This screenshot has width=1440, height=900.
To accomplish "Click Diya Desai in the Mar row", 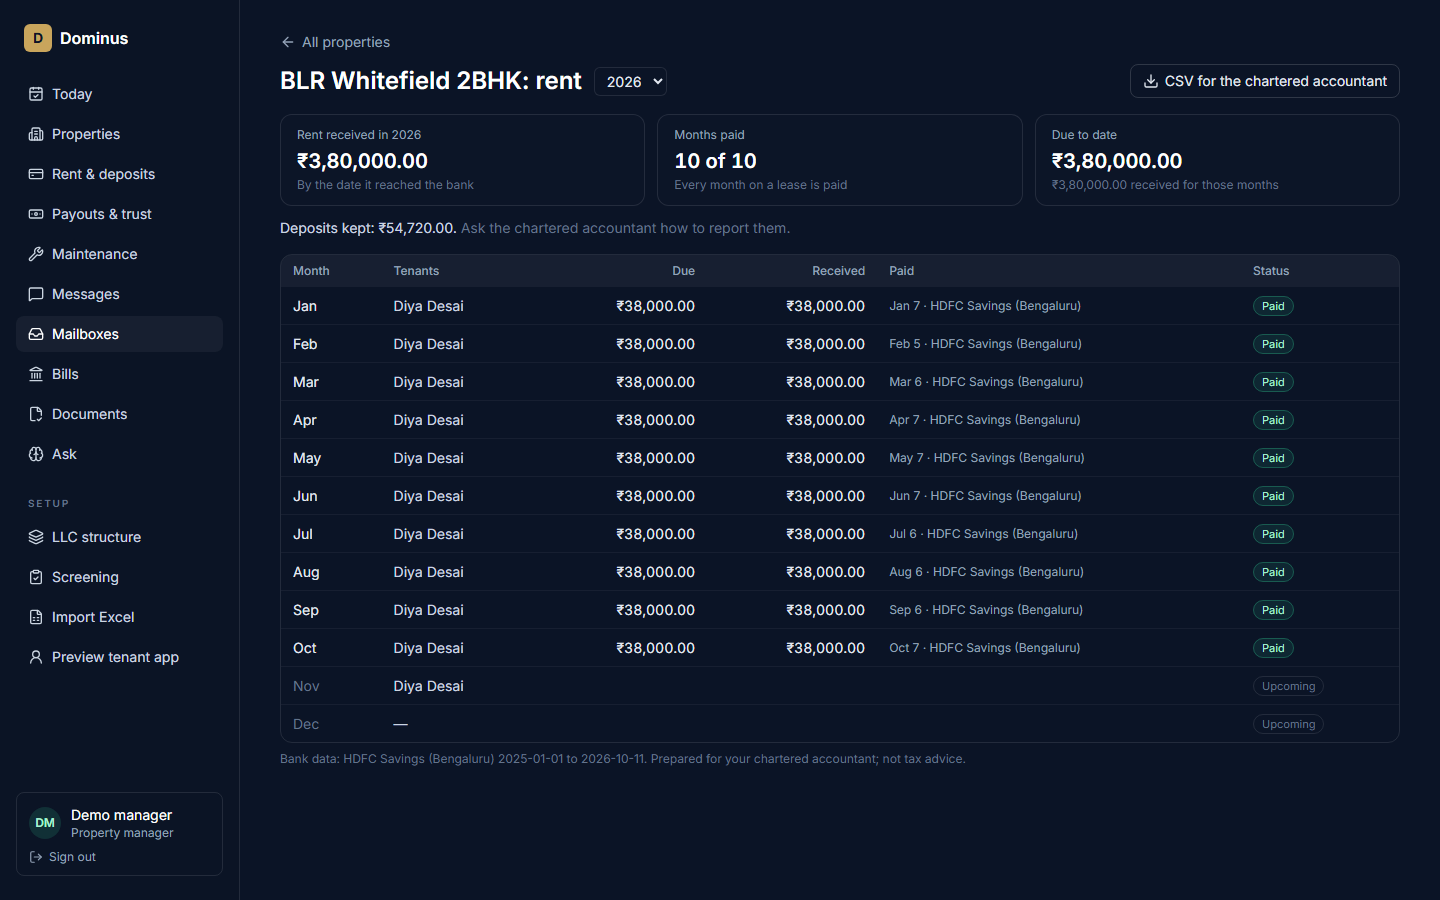I will pos(428,382).
